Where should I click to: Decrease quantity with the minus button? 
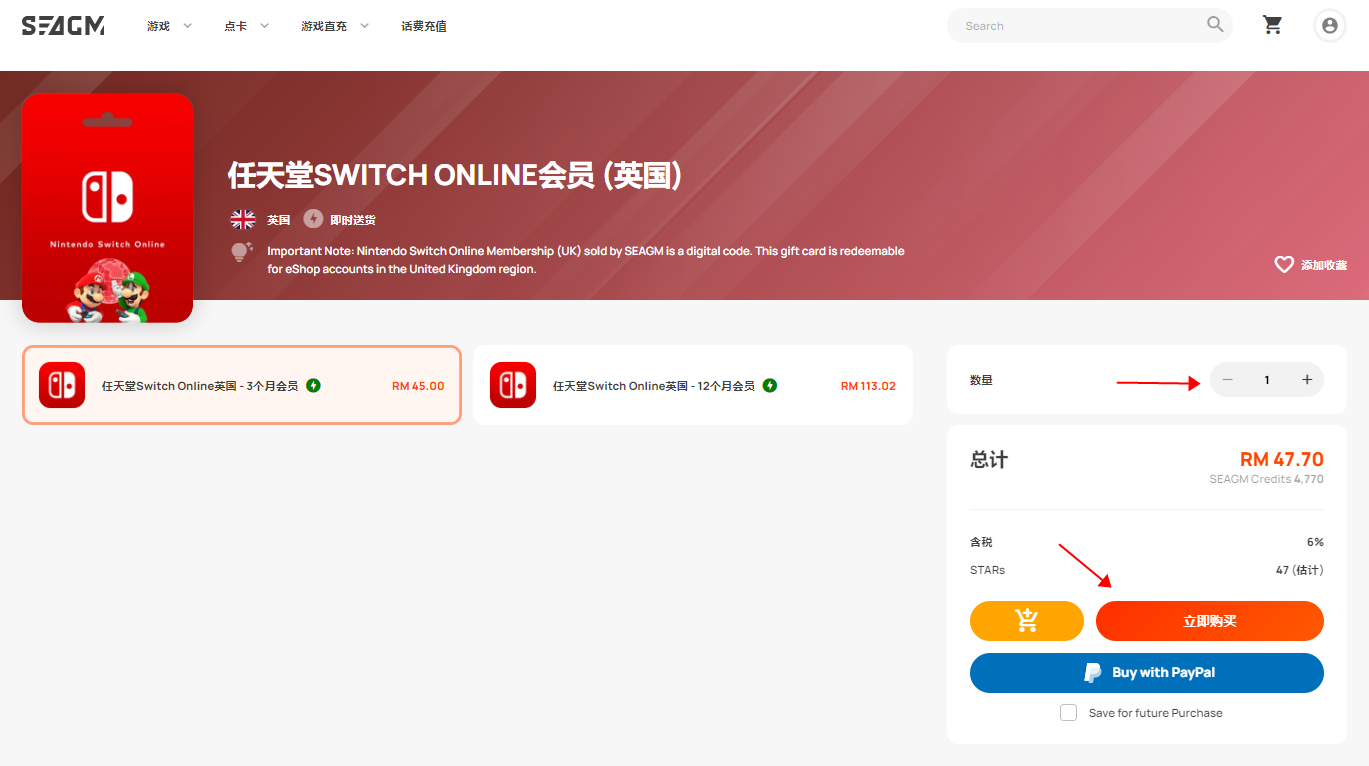coord(1228,380)
